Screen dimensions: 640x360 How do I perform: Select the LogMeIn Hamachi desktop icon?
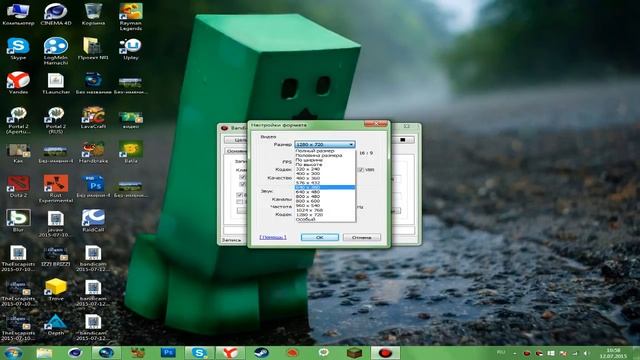(x=56, y=51)
